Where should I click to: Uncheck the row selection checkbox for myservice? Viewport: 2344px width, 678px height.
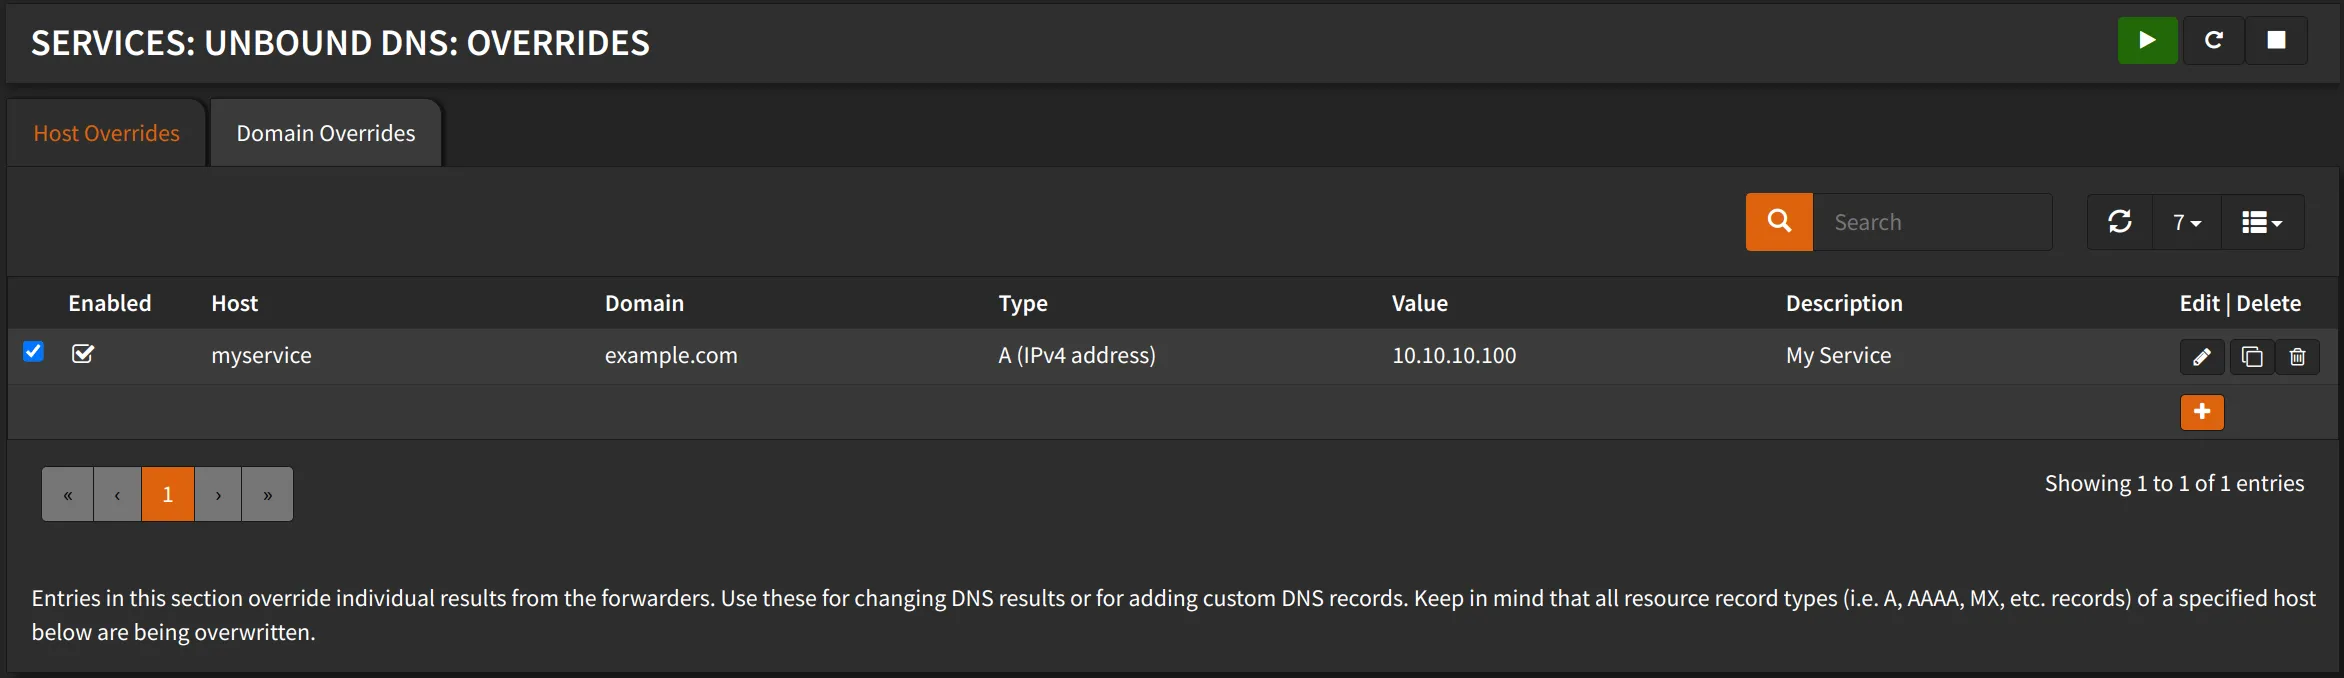coord(34,351)
